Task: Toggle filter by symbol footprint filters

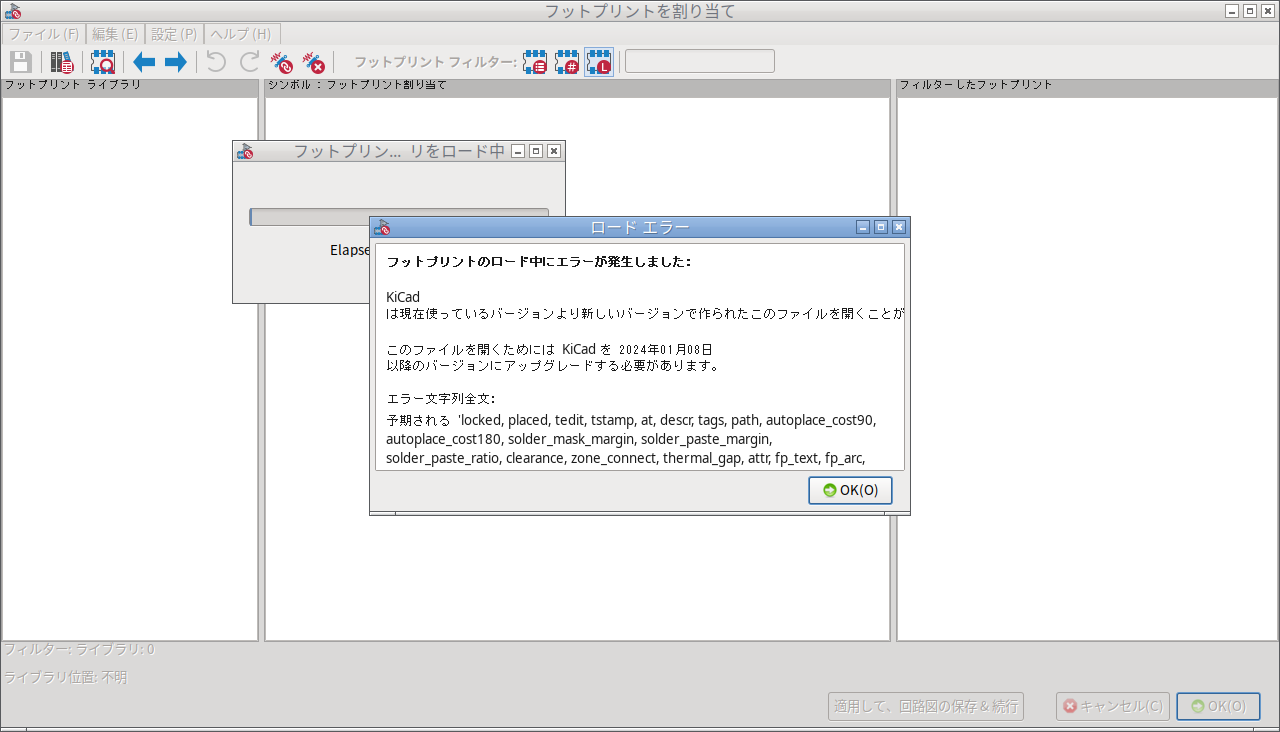Action: tap(535, 62)
